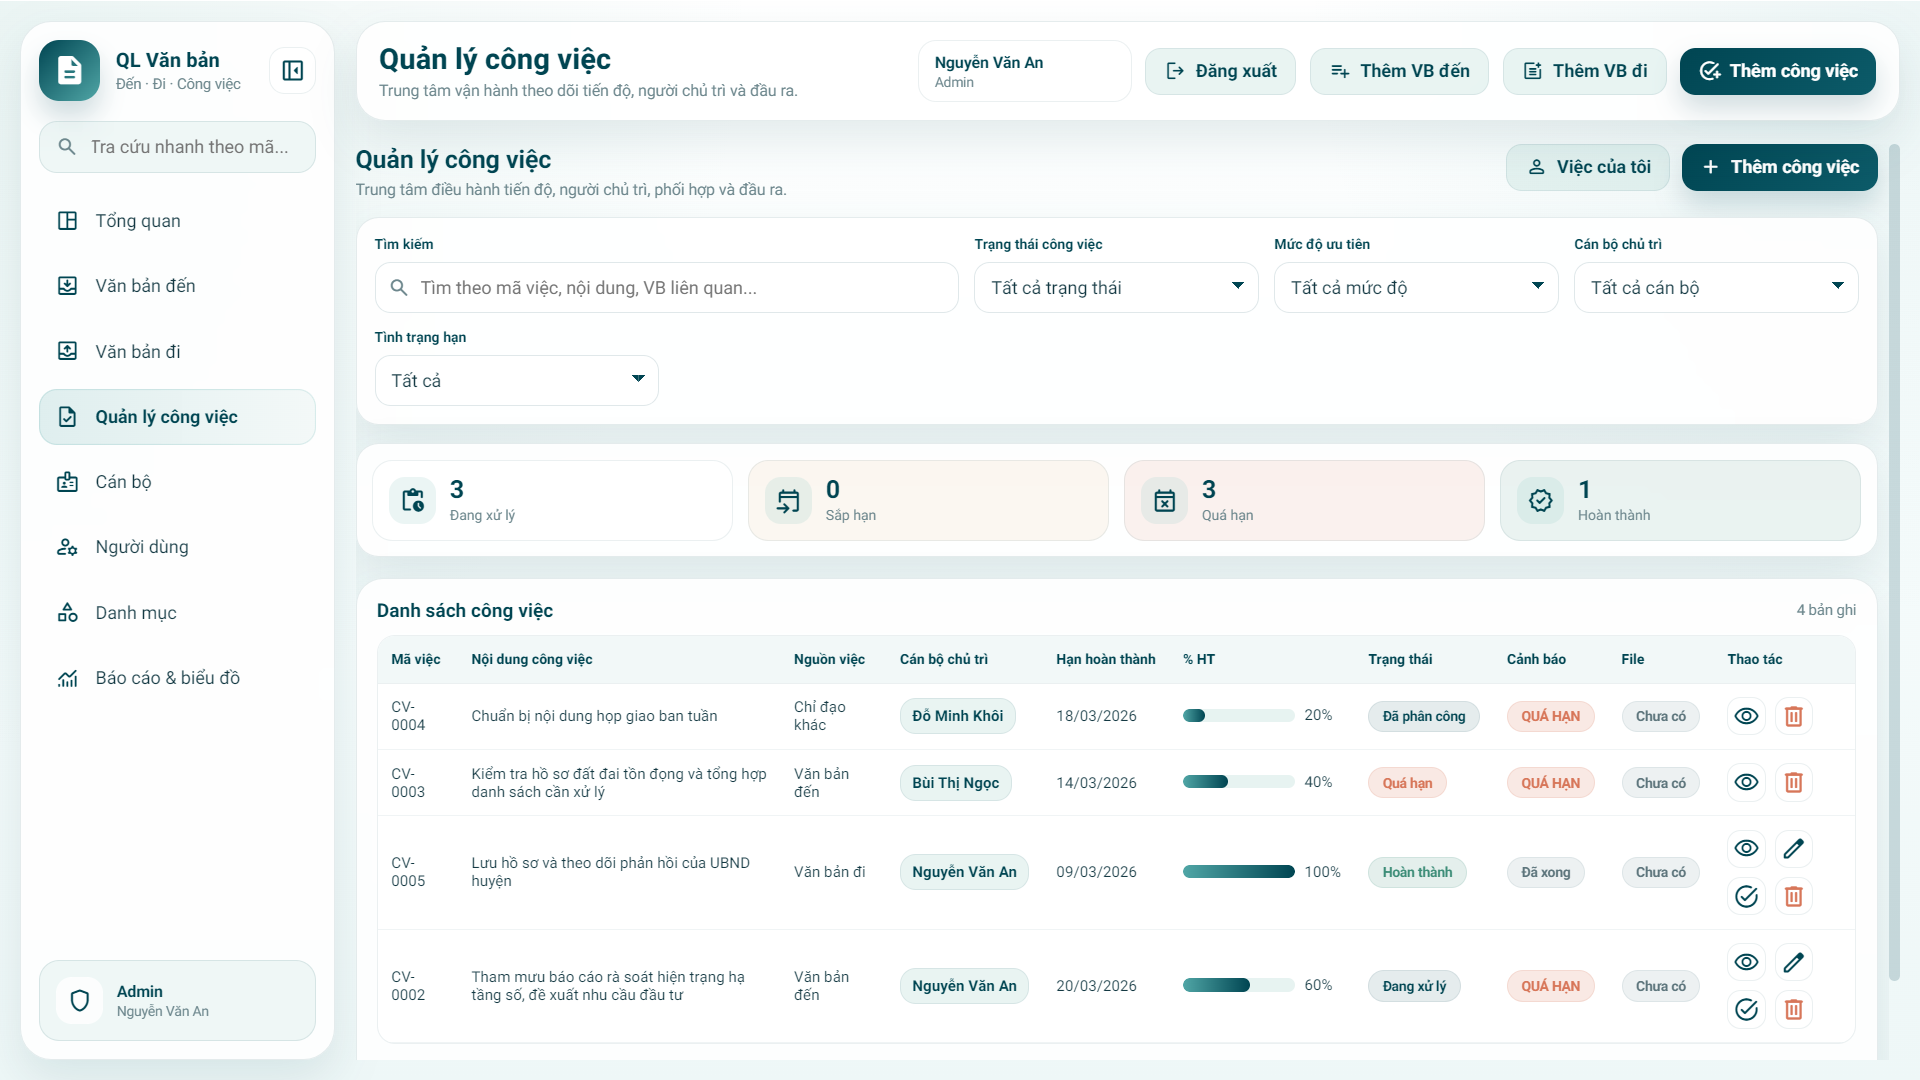
Task: View details of task CV-0005 eye icon
Action: [1746, 849]
